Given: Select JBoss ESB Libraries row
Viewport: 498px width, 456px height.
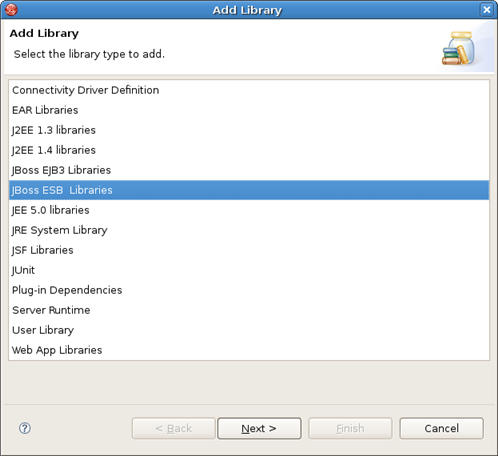Looking at the screenshot, I should click(x=249, y=190).
